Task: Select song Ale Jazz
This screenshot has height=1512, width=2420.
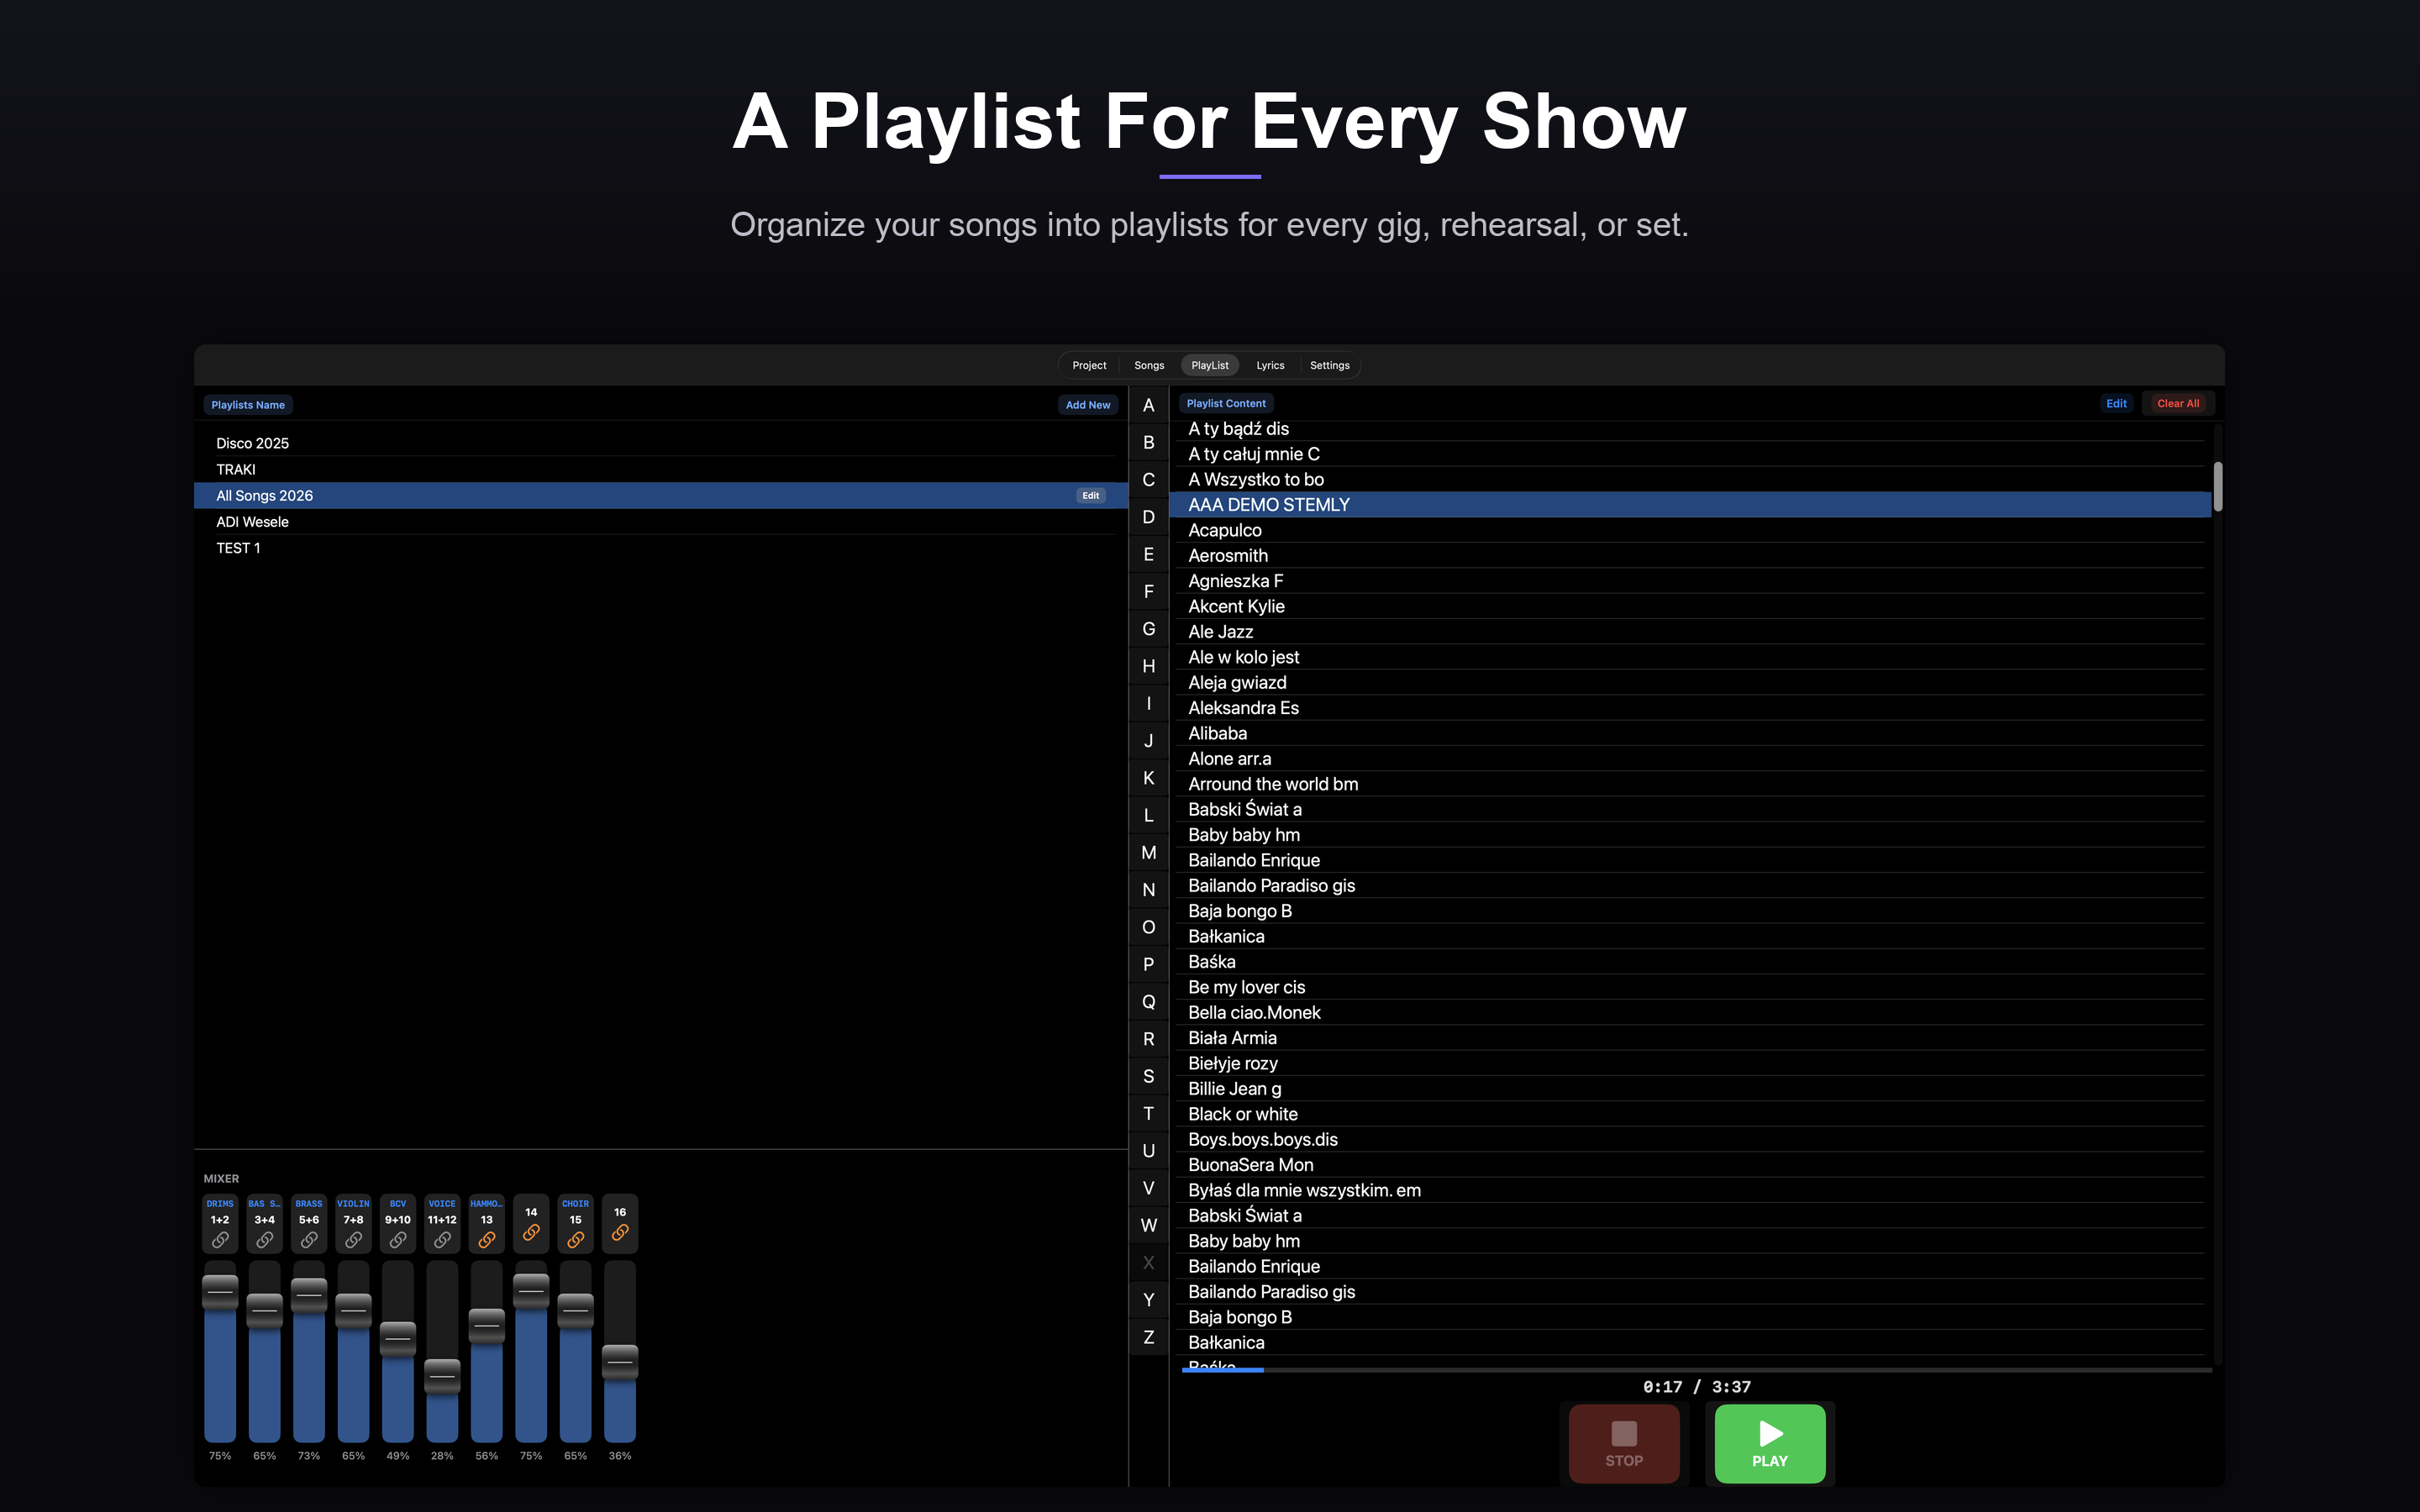Action: [1690, 632]
